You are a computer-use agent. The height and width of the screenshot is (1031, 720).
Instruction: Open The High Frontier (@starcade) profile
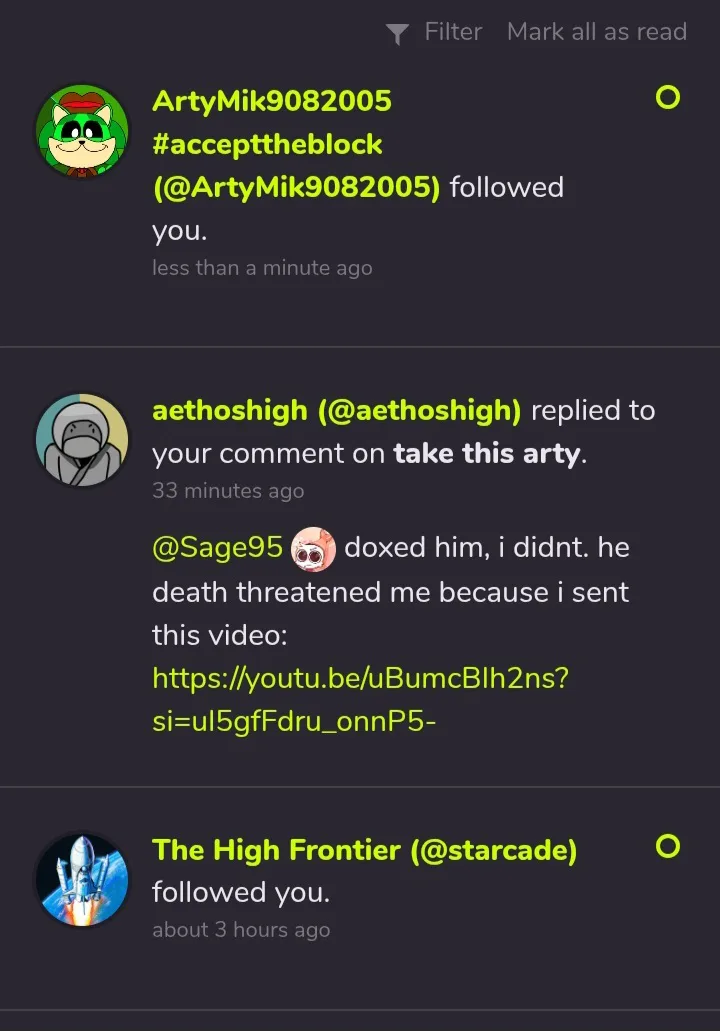tap(364, 850)
